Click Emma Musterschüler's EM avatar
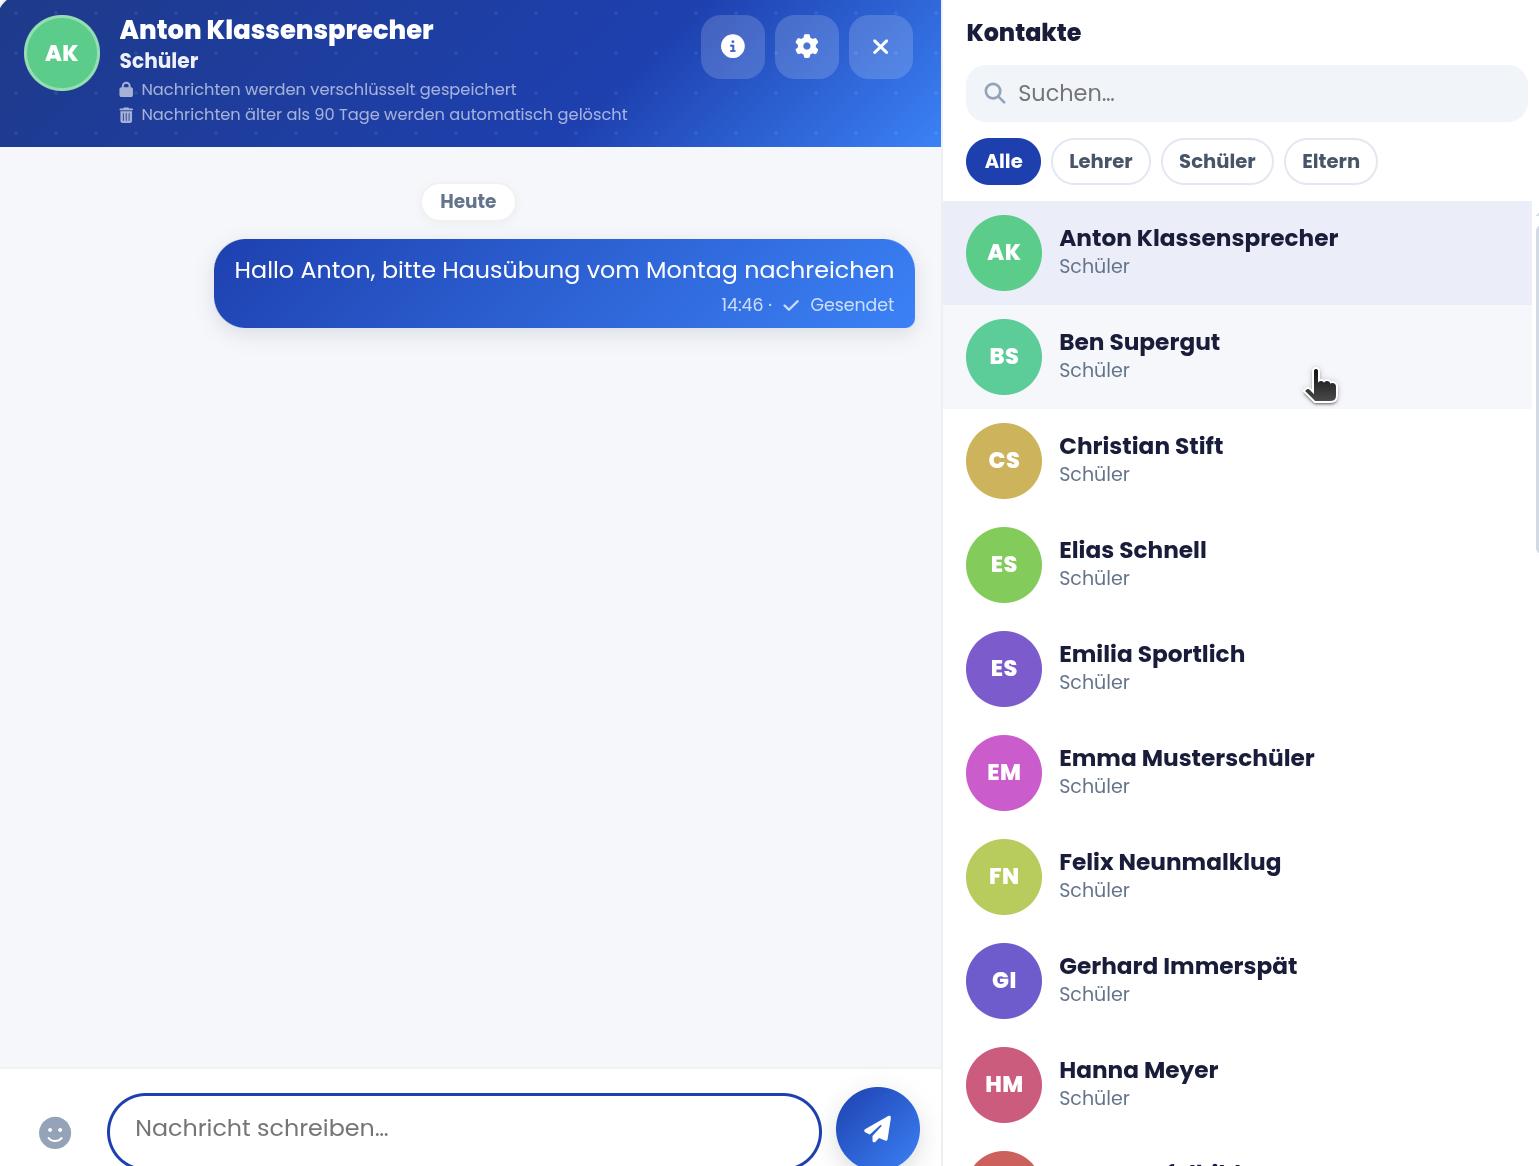Viewport: 1539px width, 1166px height. pos(1004,773)
